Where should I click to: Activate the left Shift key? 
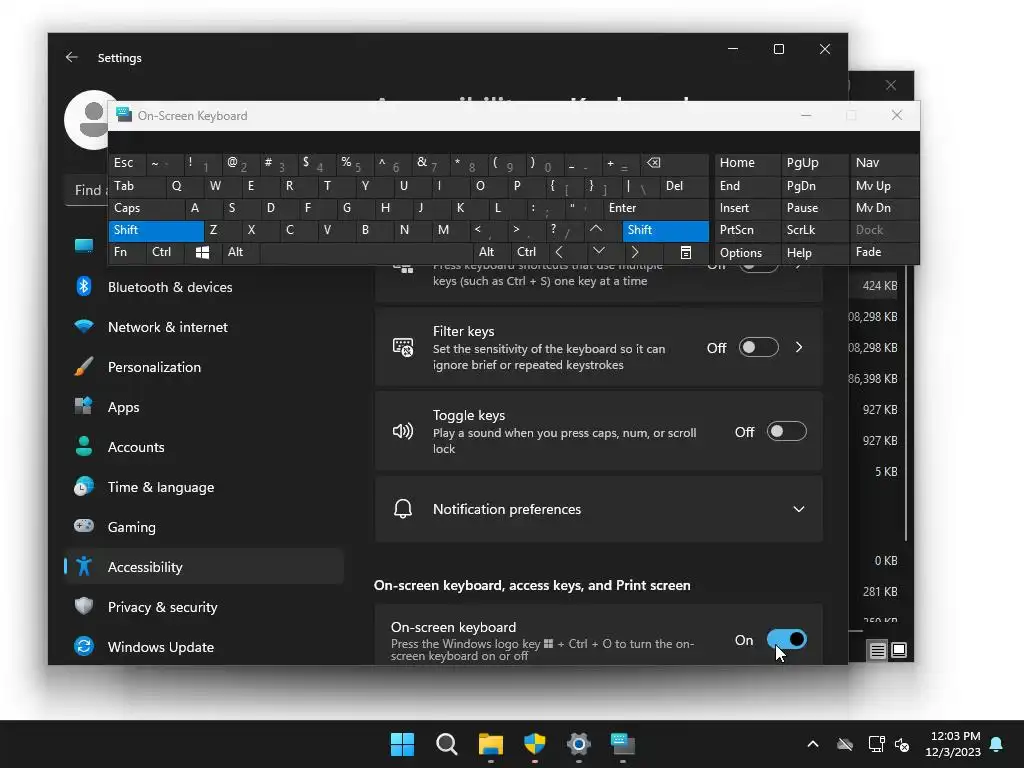[156, 231]
